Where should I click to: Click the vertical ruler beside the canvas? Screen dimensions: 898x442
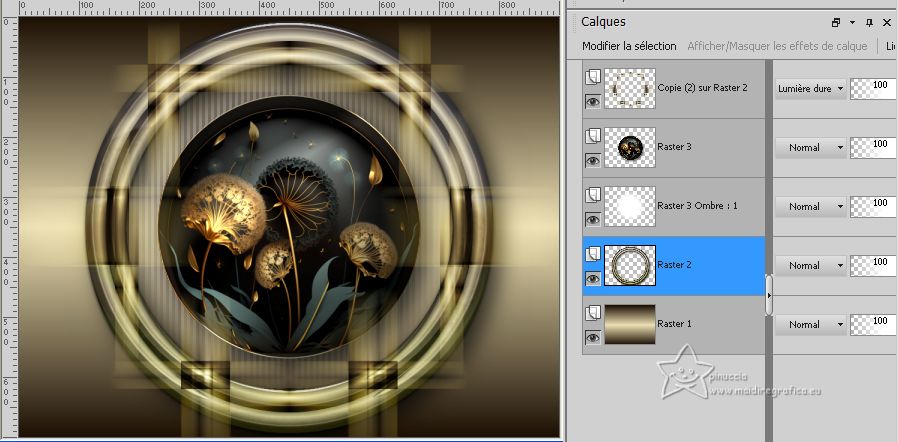(9, 227)
